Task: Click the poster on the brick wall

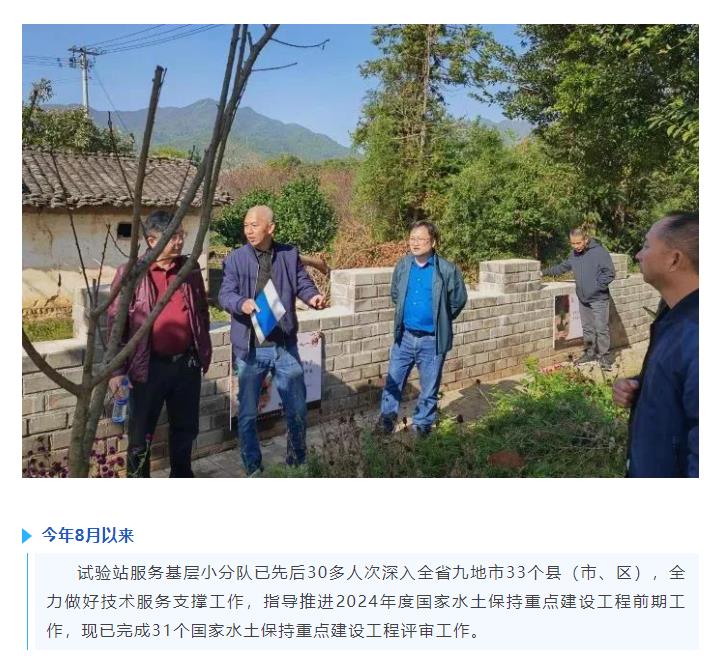Action: click(568, 321)
